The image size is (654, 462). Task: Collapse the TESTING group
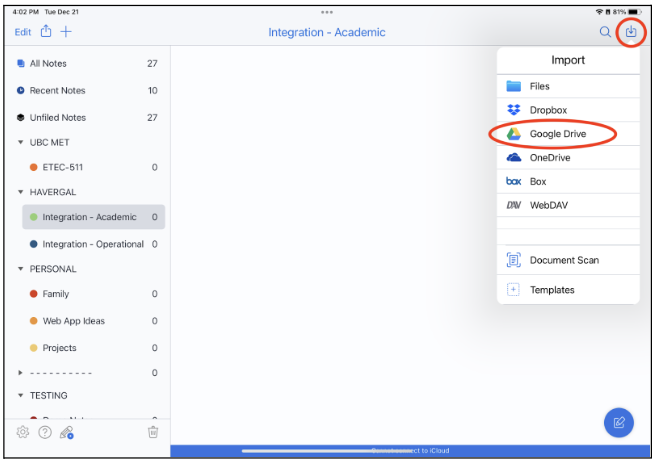click(x=20, y=395)
